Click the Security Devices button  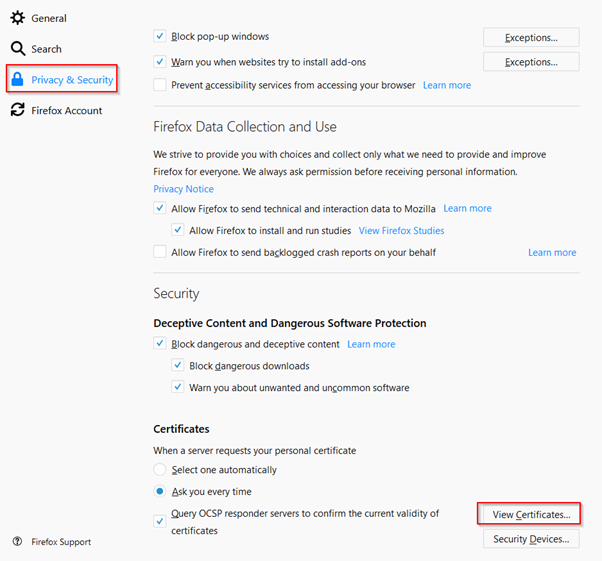[x=530, y=540]
